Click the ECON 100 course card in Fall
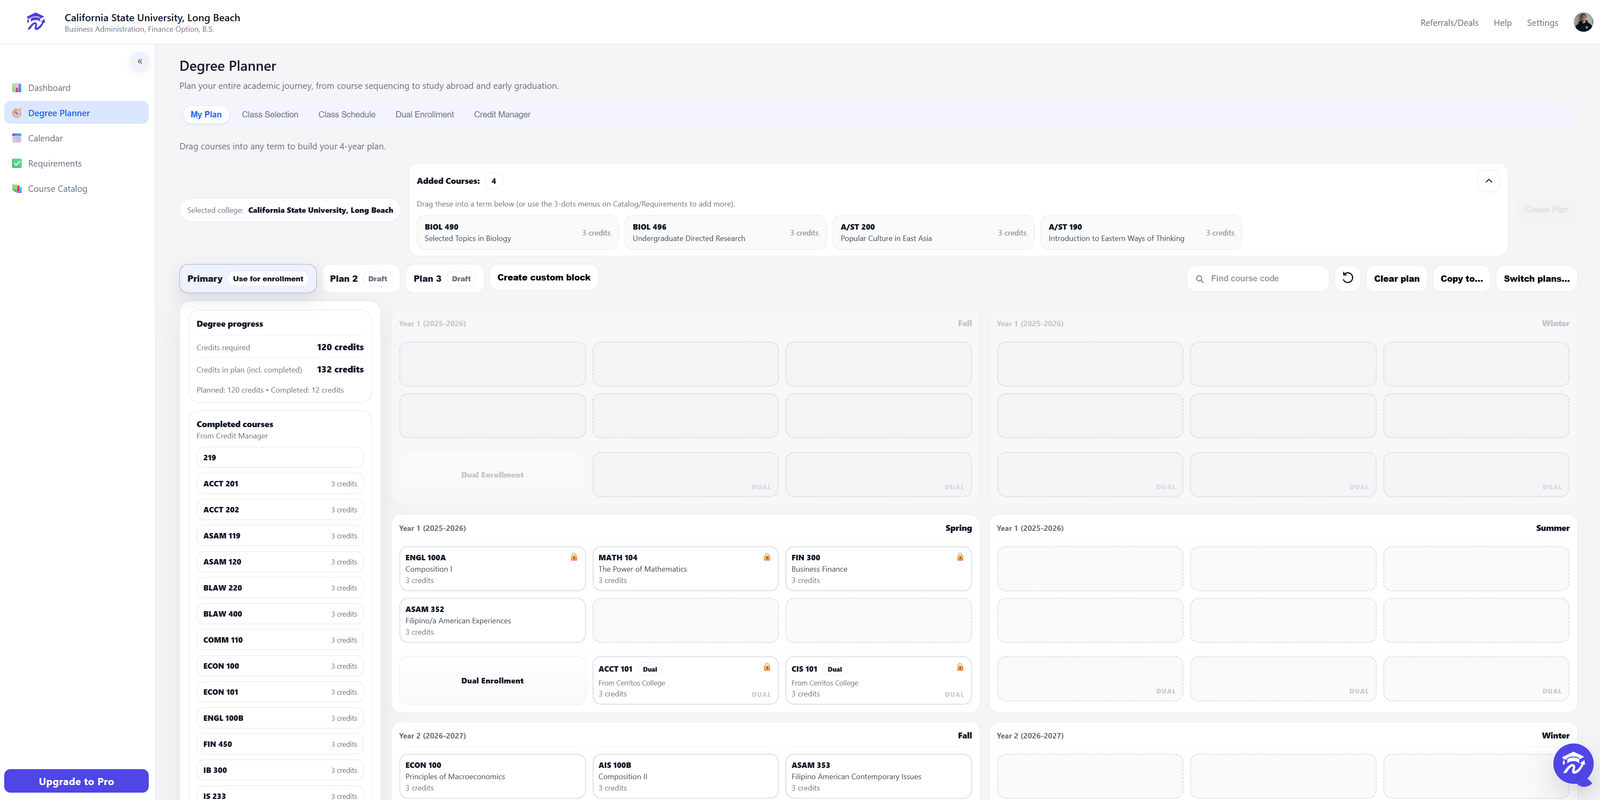The image size is (1600, 800). coord(492,776)
